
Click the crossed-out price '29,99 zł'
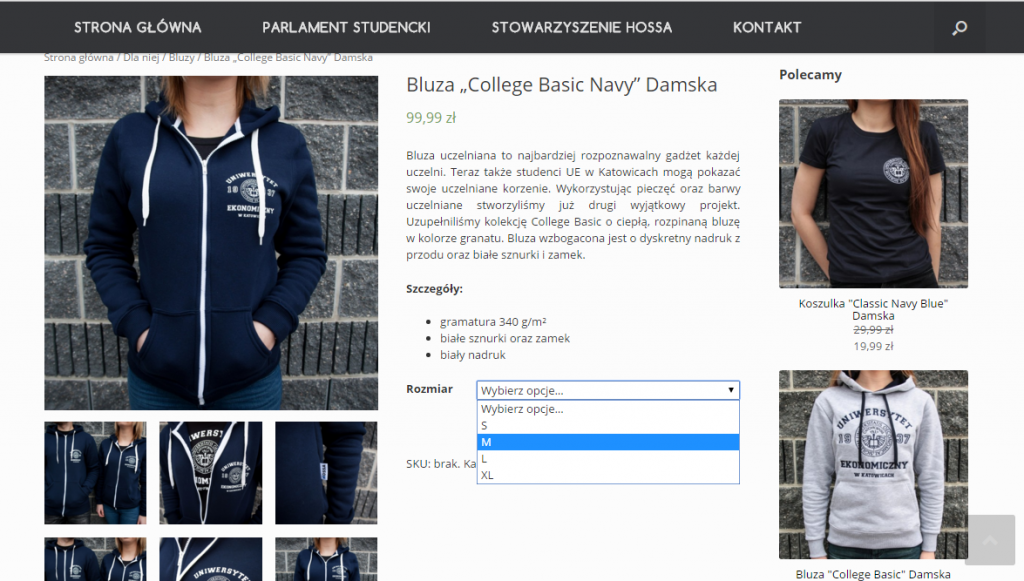pos(873,330)
